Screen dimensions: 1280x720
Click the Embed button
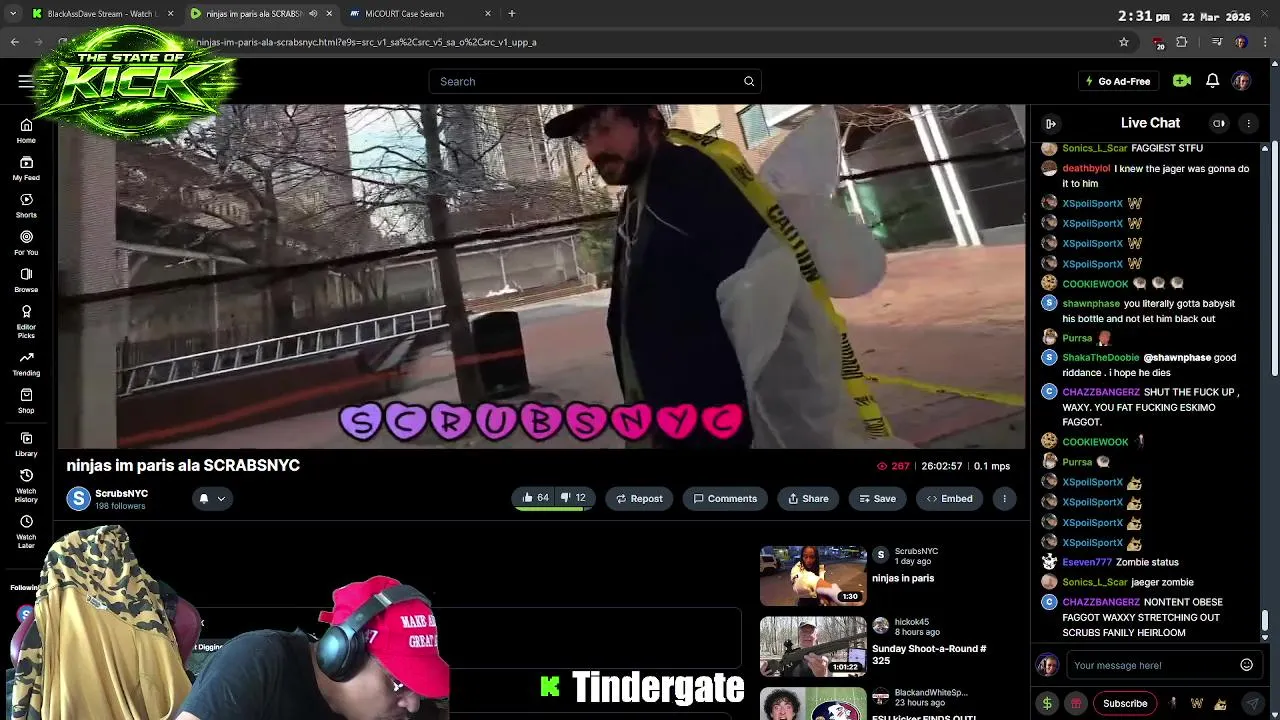click(949, 498)
